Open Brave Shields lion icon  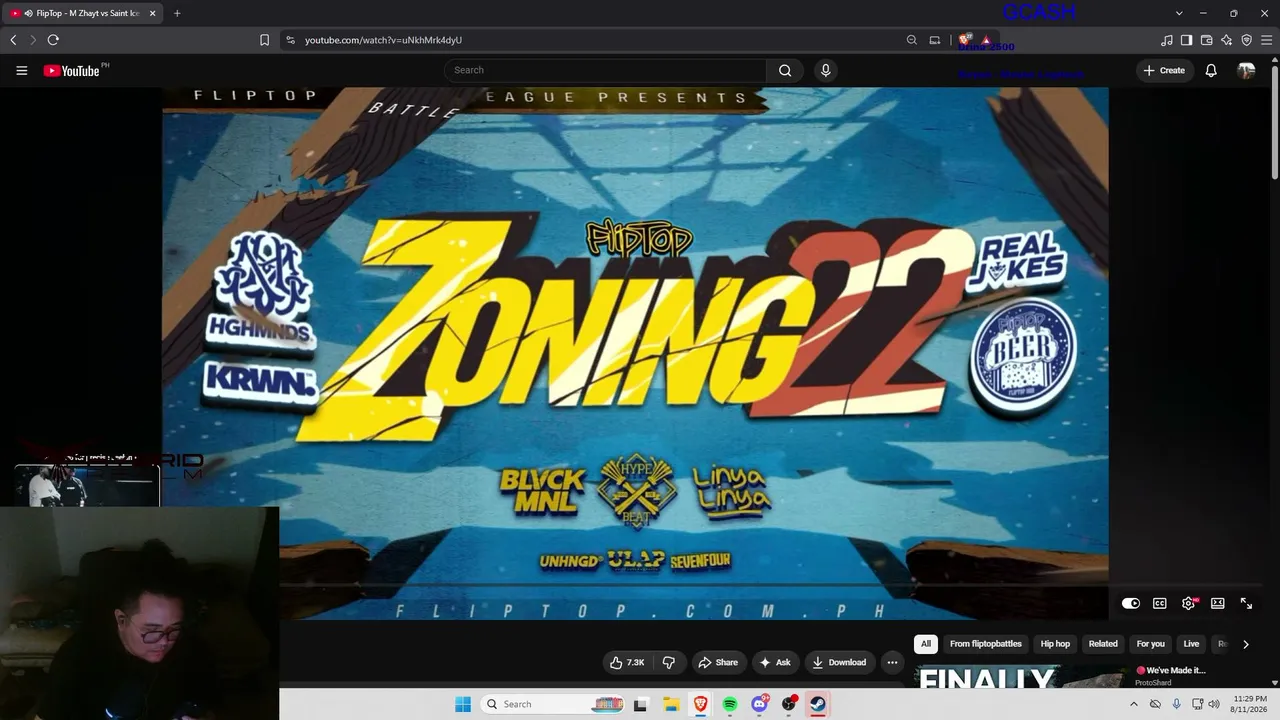(965, 40)
